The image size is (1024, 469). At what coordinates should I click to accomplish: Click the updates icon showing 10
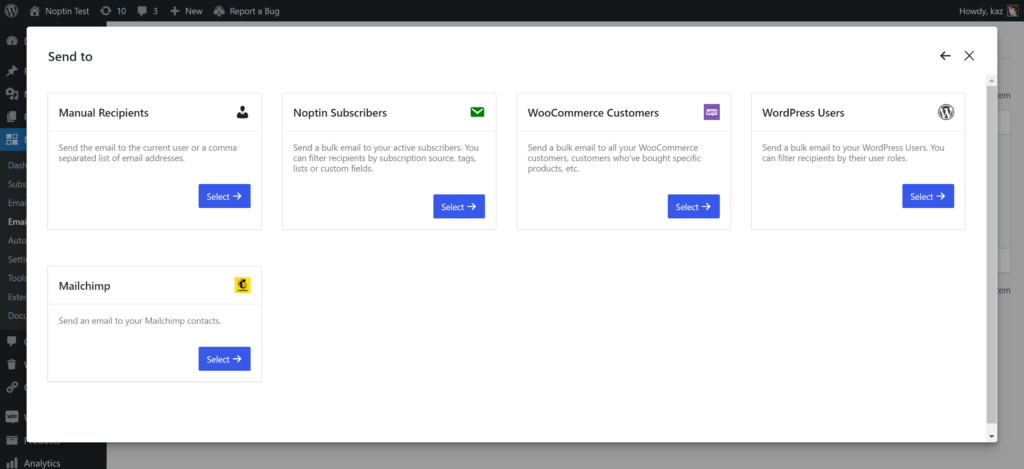tap(113, 10)
